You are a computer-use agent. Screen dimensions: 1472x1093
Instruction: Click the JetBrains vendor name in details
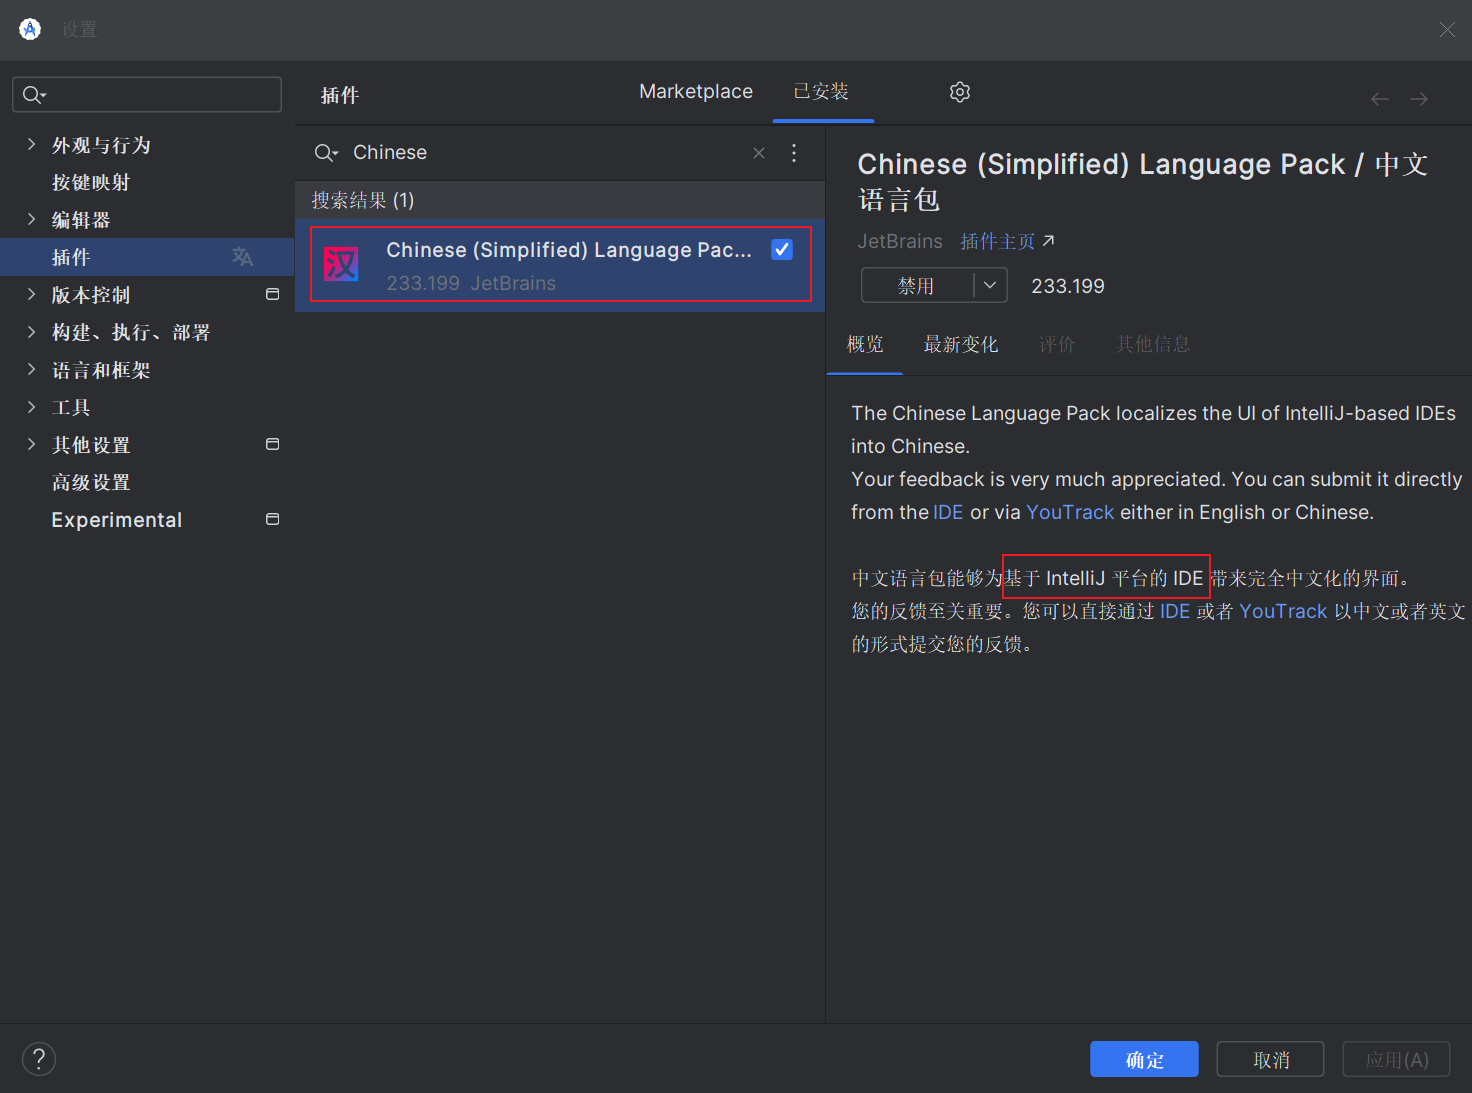coord(900,242)
